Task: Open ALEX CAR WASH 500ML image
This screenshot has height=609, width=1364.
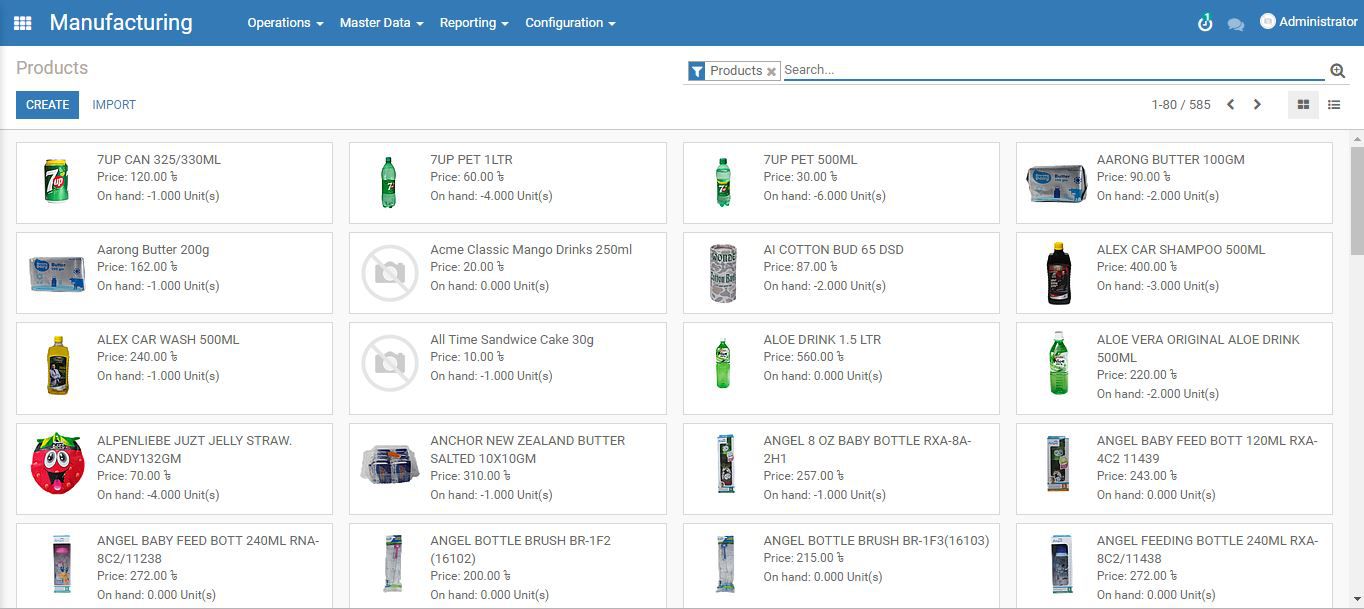Action: 57,365
